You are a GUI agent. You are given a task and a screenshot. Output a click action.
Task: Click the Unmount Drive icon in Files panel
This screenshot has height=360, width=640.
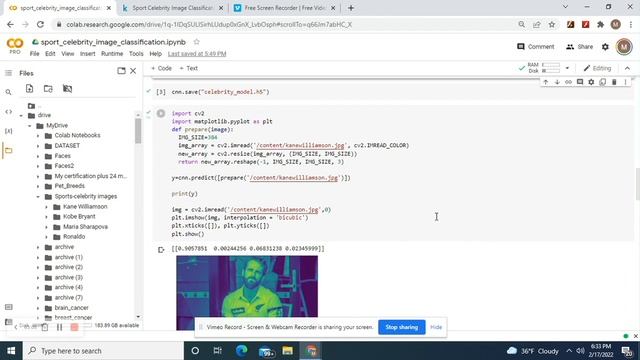[67, 89]
